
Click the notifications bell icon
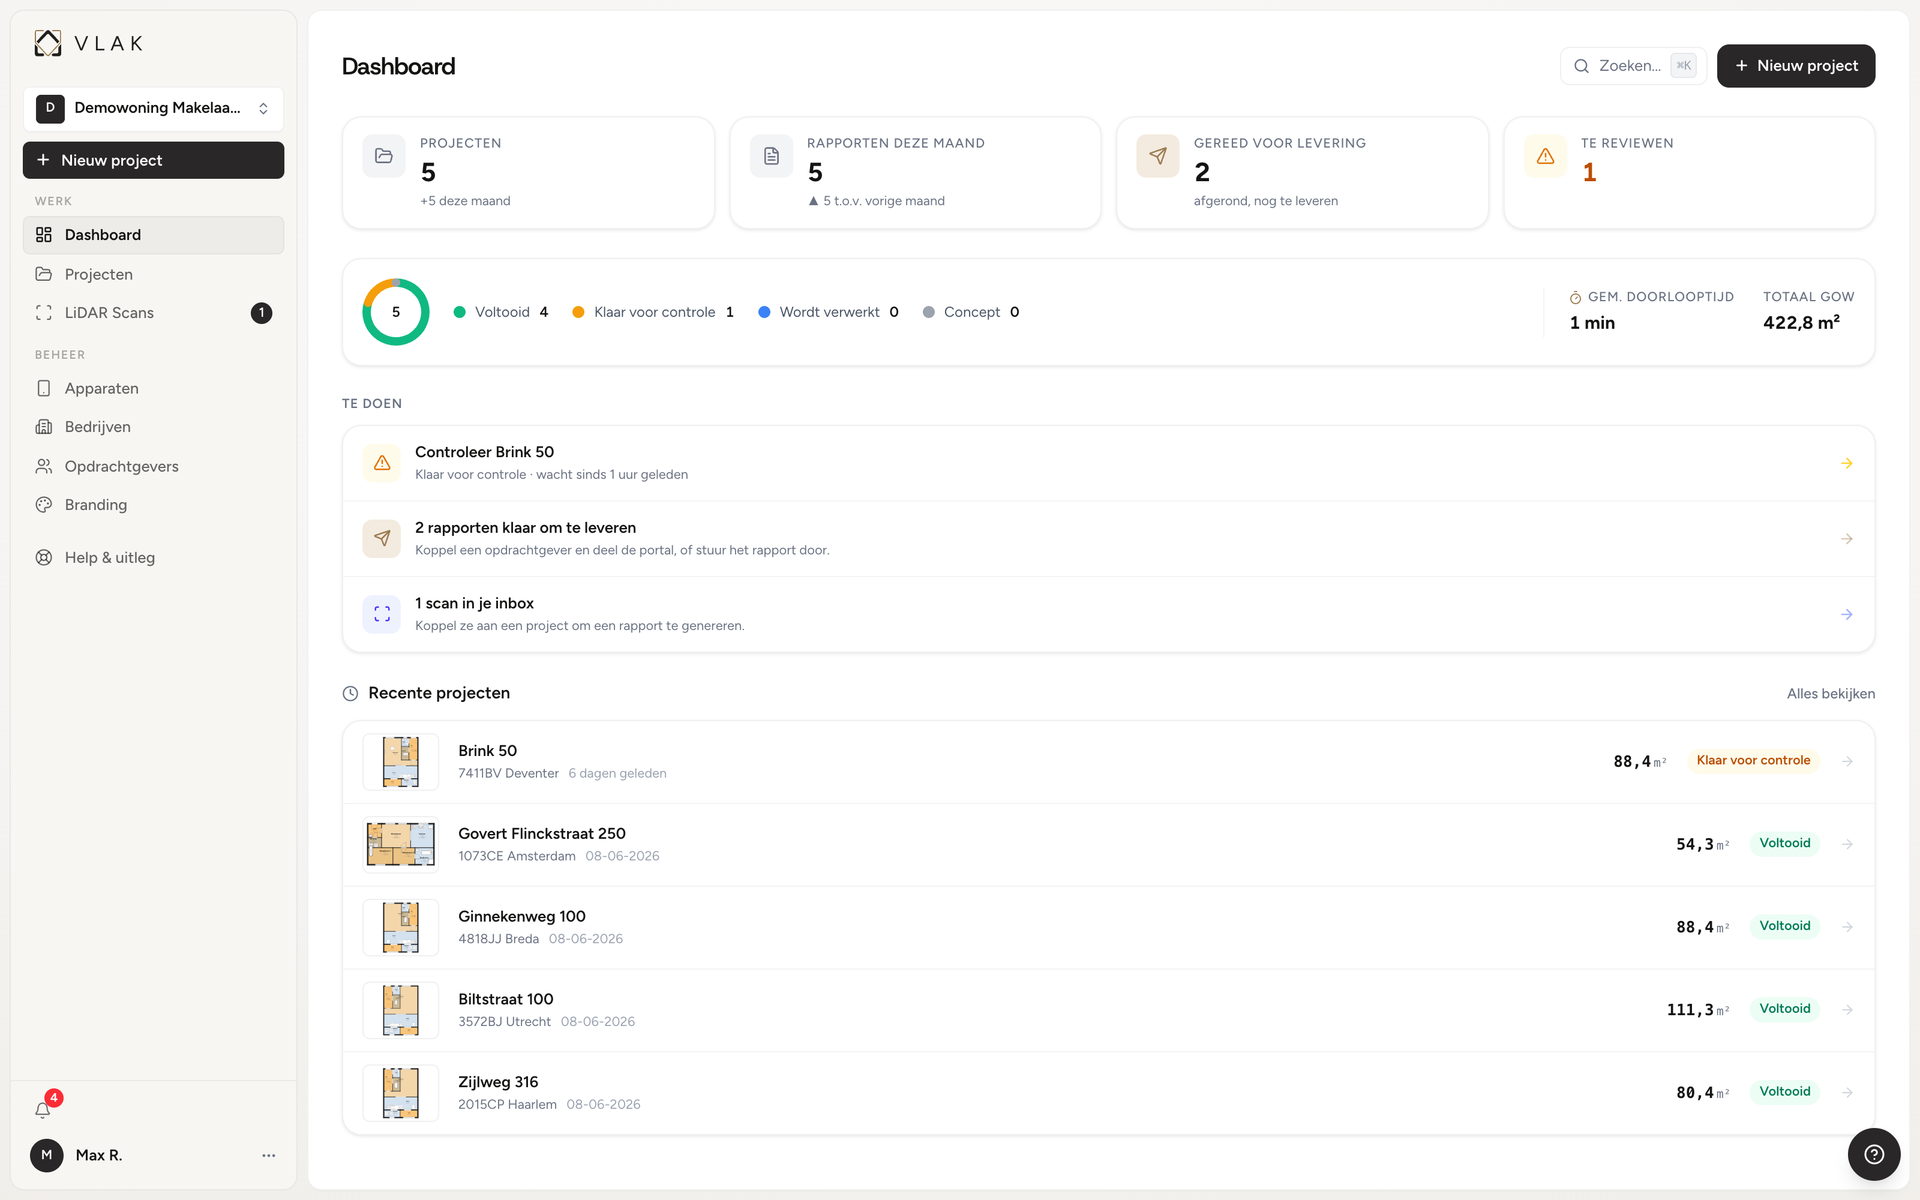pyautogui.click(x=43, y=1110)
